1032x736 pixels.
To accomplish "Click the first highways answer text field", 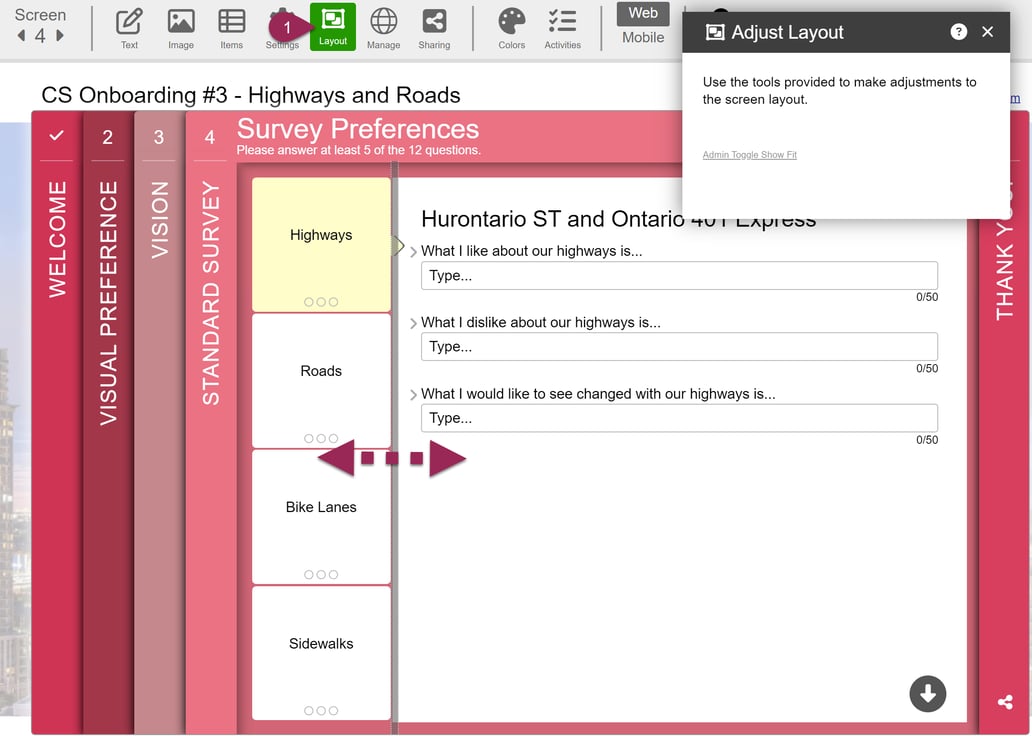I will 679,275.
